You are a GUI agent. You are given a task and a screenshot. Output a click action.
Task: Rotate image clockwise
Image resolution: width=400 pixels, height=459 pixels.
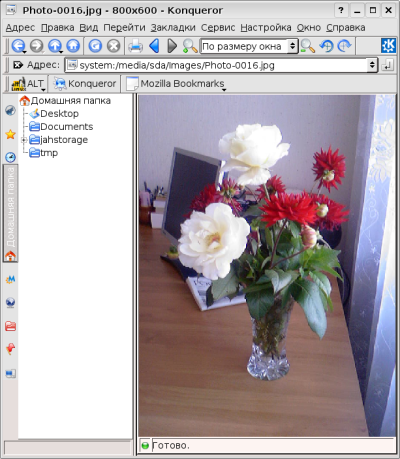(344, 46)
